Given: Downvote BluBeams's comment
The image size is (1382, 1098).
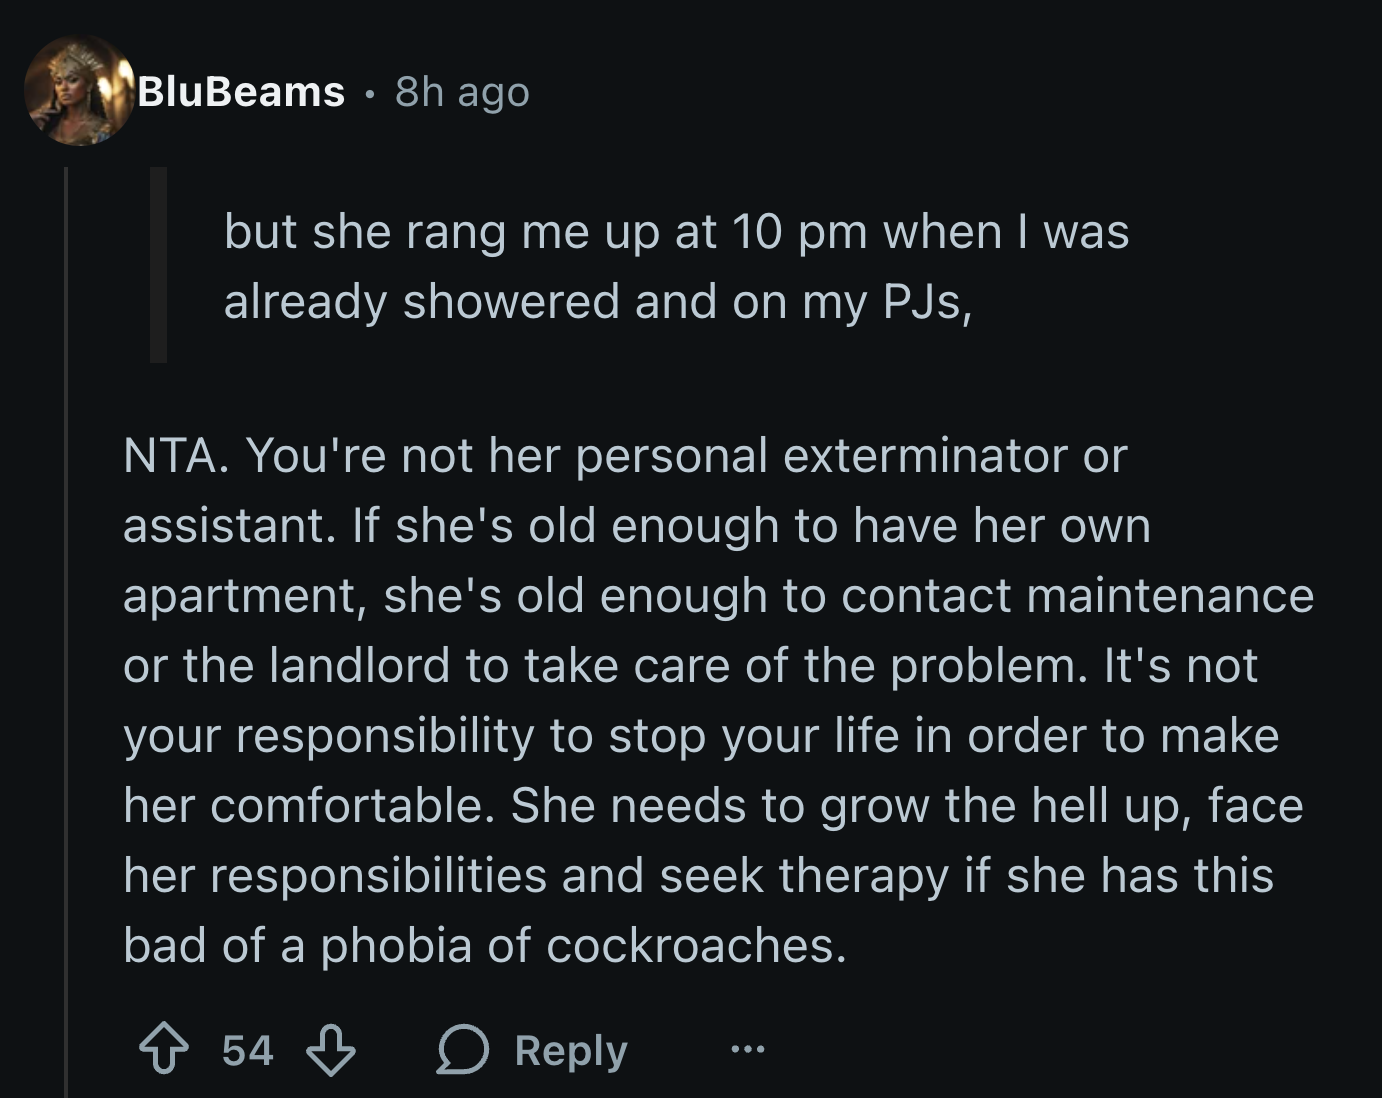Looking at the screenshot, I should click(x=333, y=1048).
